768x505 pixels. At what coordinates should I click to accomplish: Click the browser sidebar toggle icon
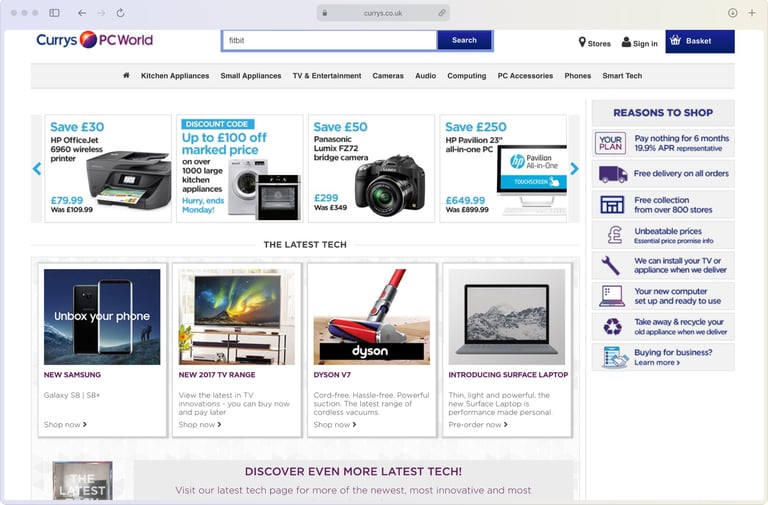(x=54, y=13)
